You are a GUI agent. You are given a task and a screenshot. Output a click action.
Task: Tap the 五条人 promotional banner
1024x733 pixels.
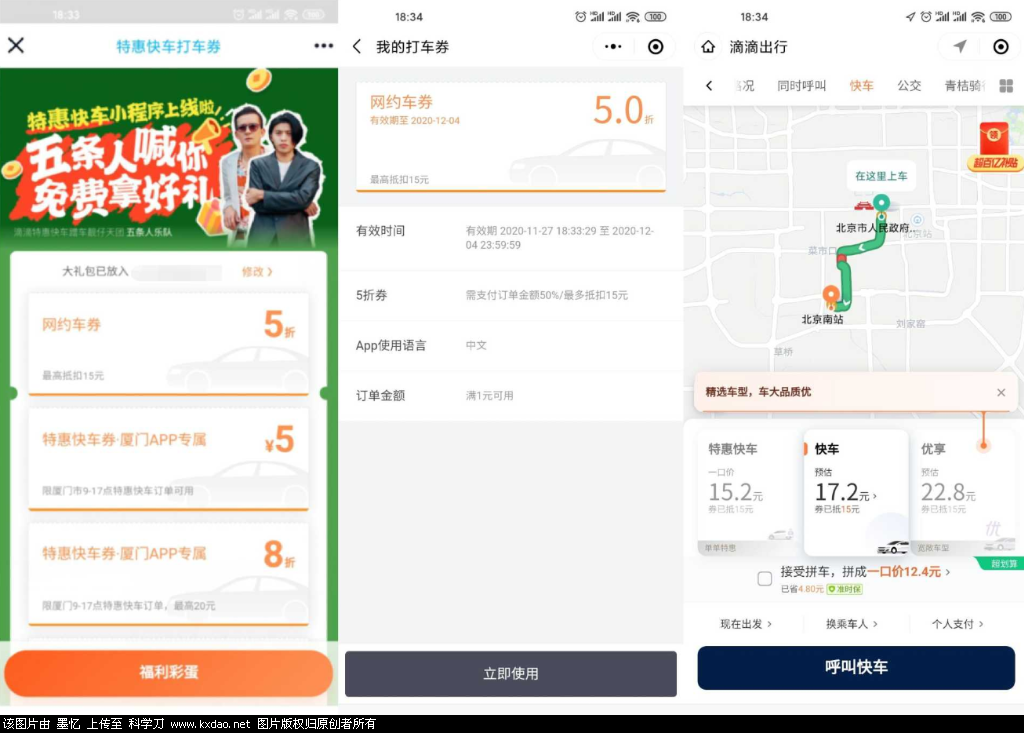(168, 157)
